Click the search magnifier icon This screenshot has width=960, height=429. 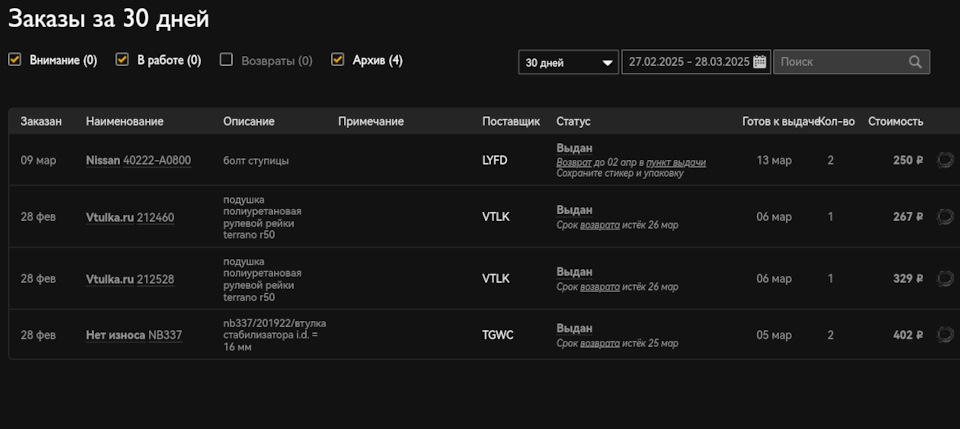point(915,62)
